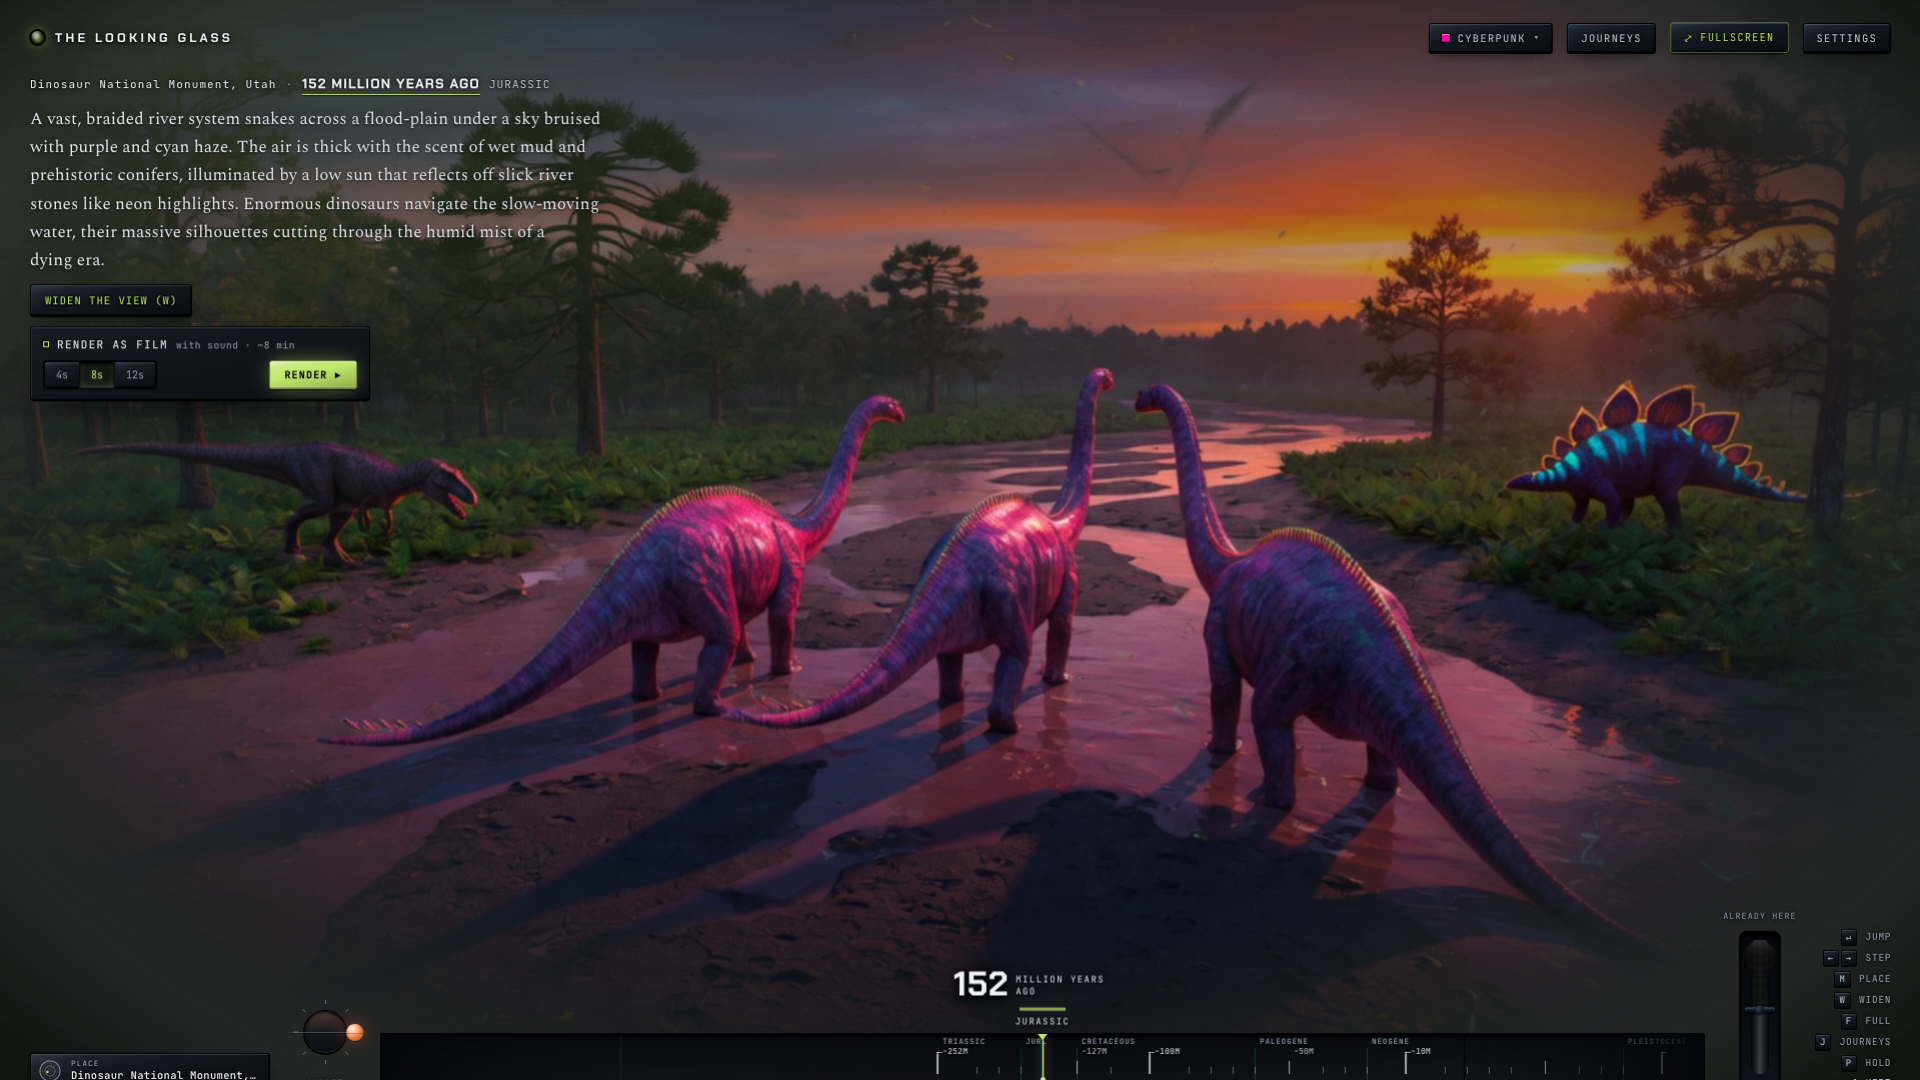Click the M key Place shortcut icon
The image size is (1920, 1080).
coord(1842,979)
